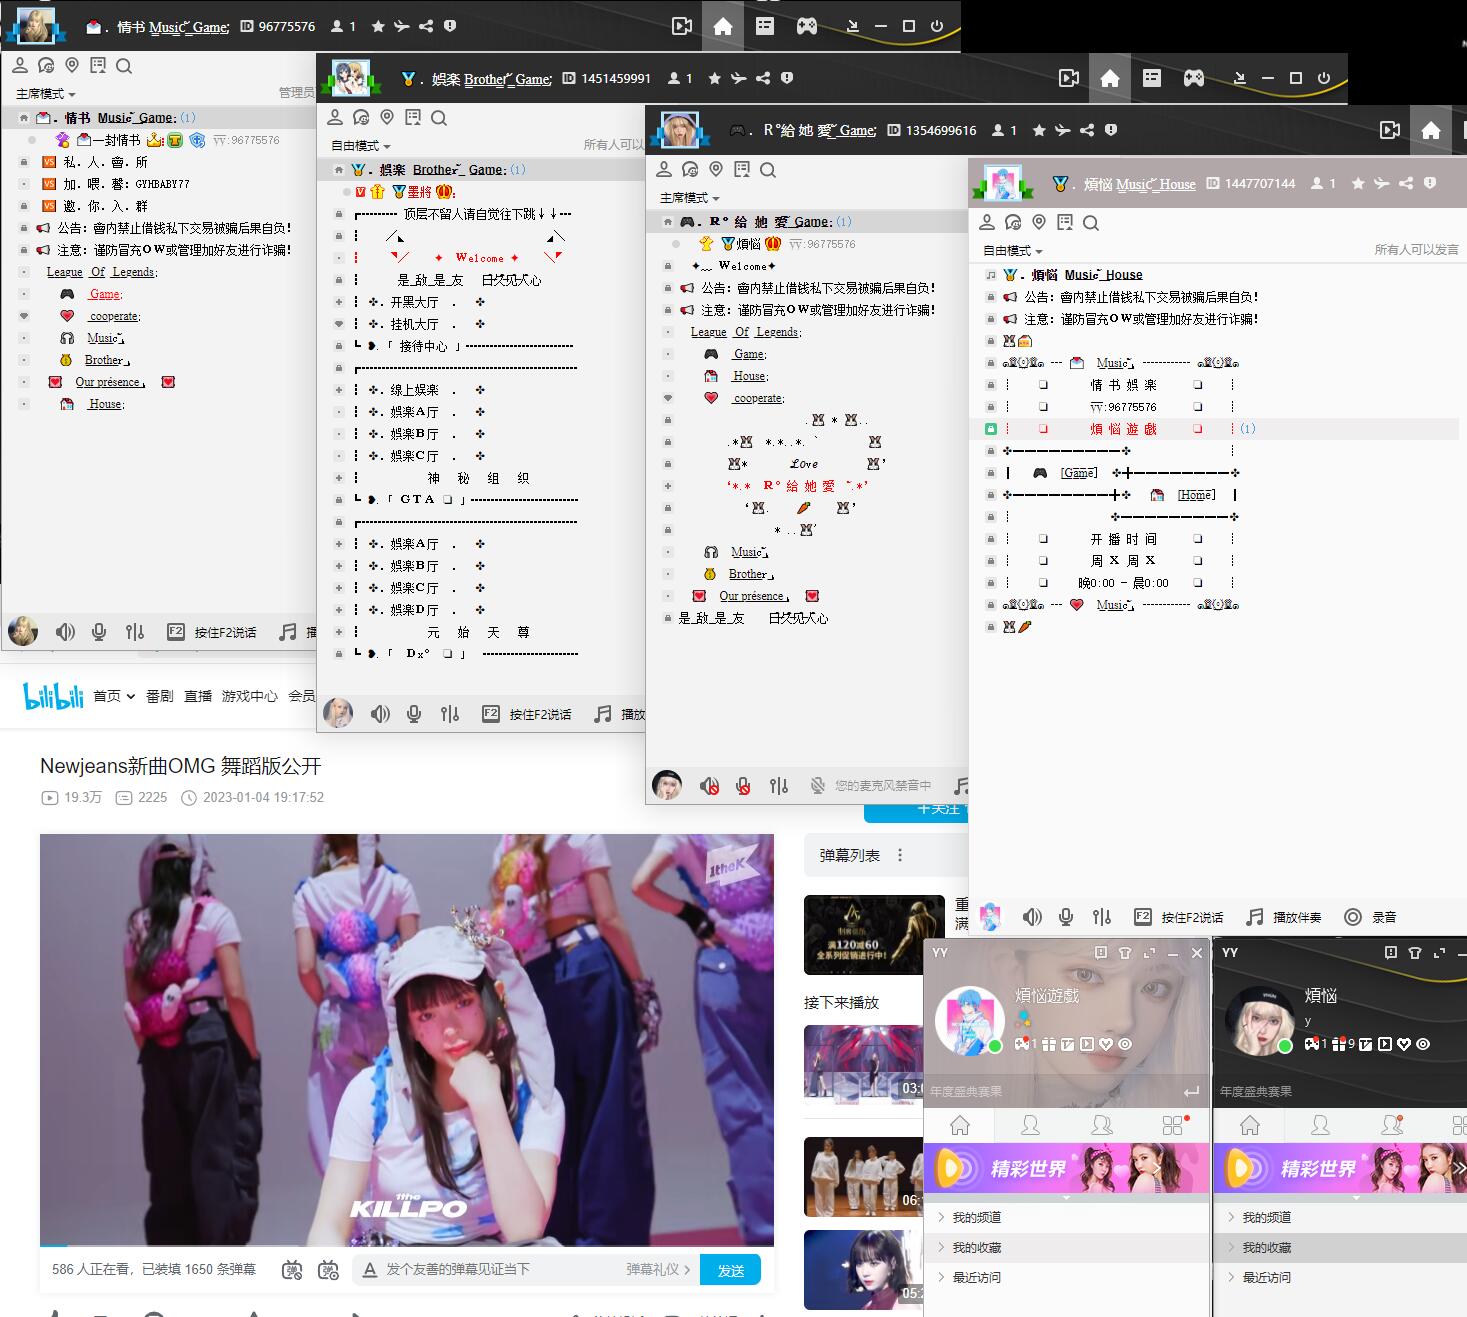This screenshot has height=1317, width=1467.
Task: Search channels in the 烦恼 Music House window
Action: 1091,222
